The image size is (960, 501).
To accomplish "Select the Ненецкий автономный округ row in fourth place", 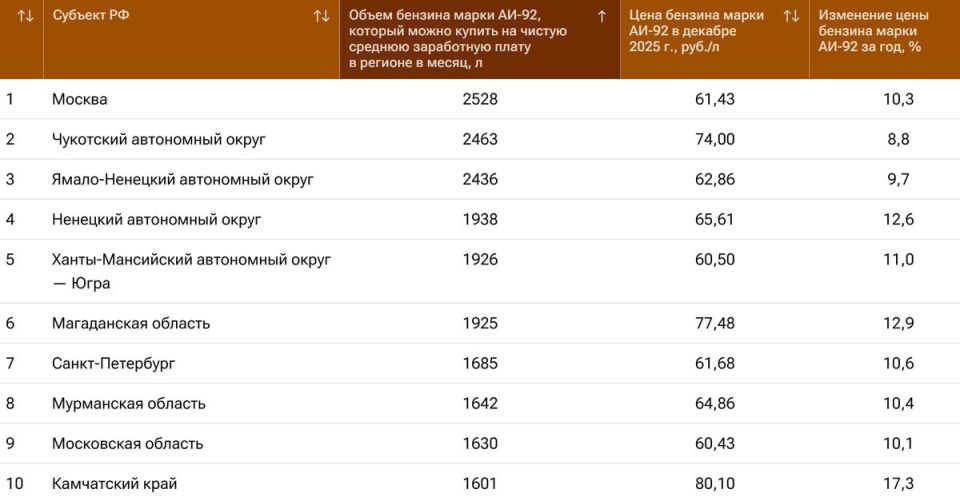I will (156, 219).
